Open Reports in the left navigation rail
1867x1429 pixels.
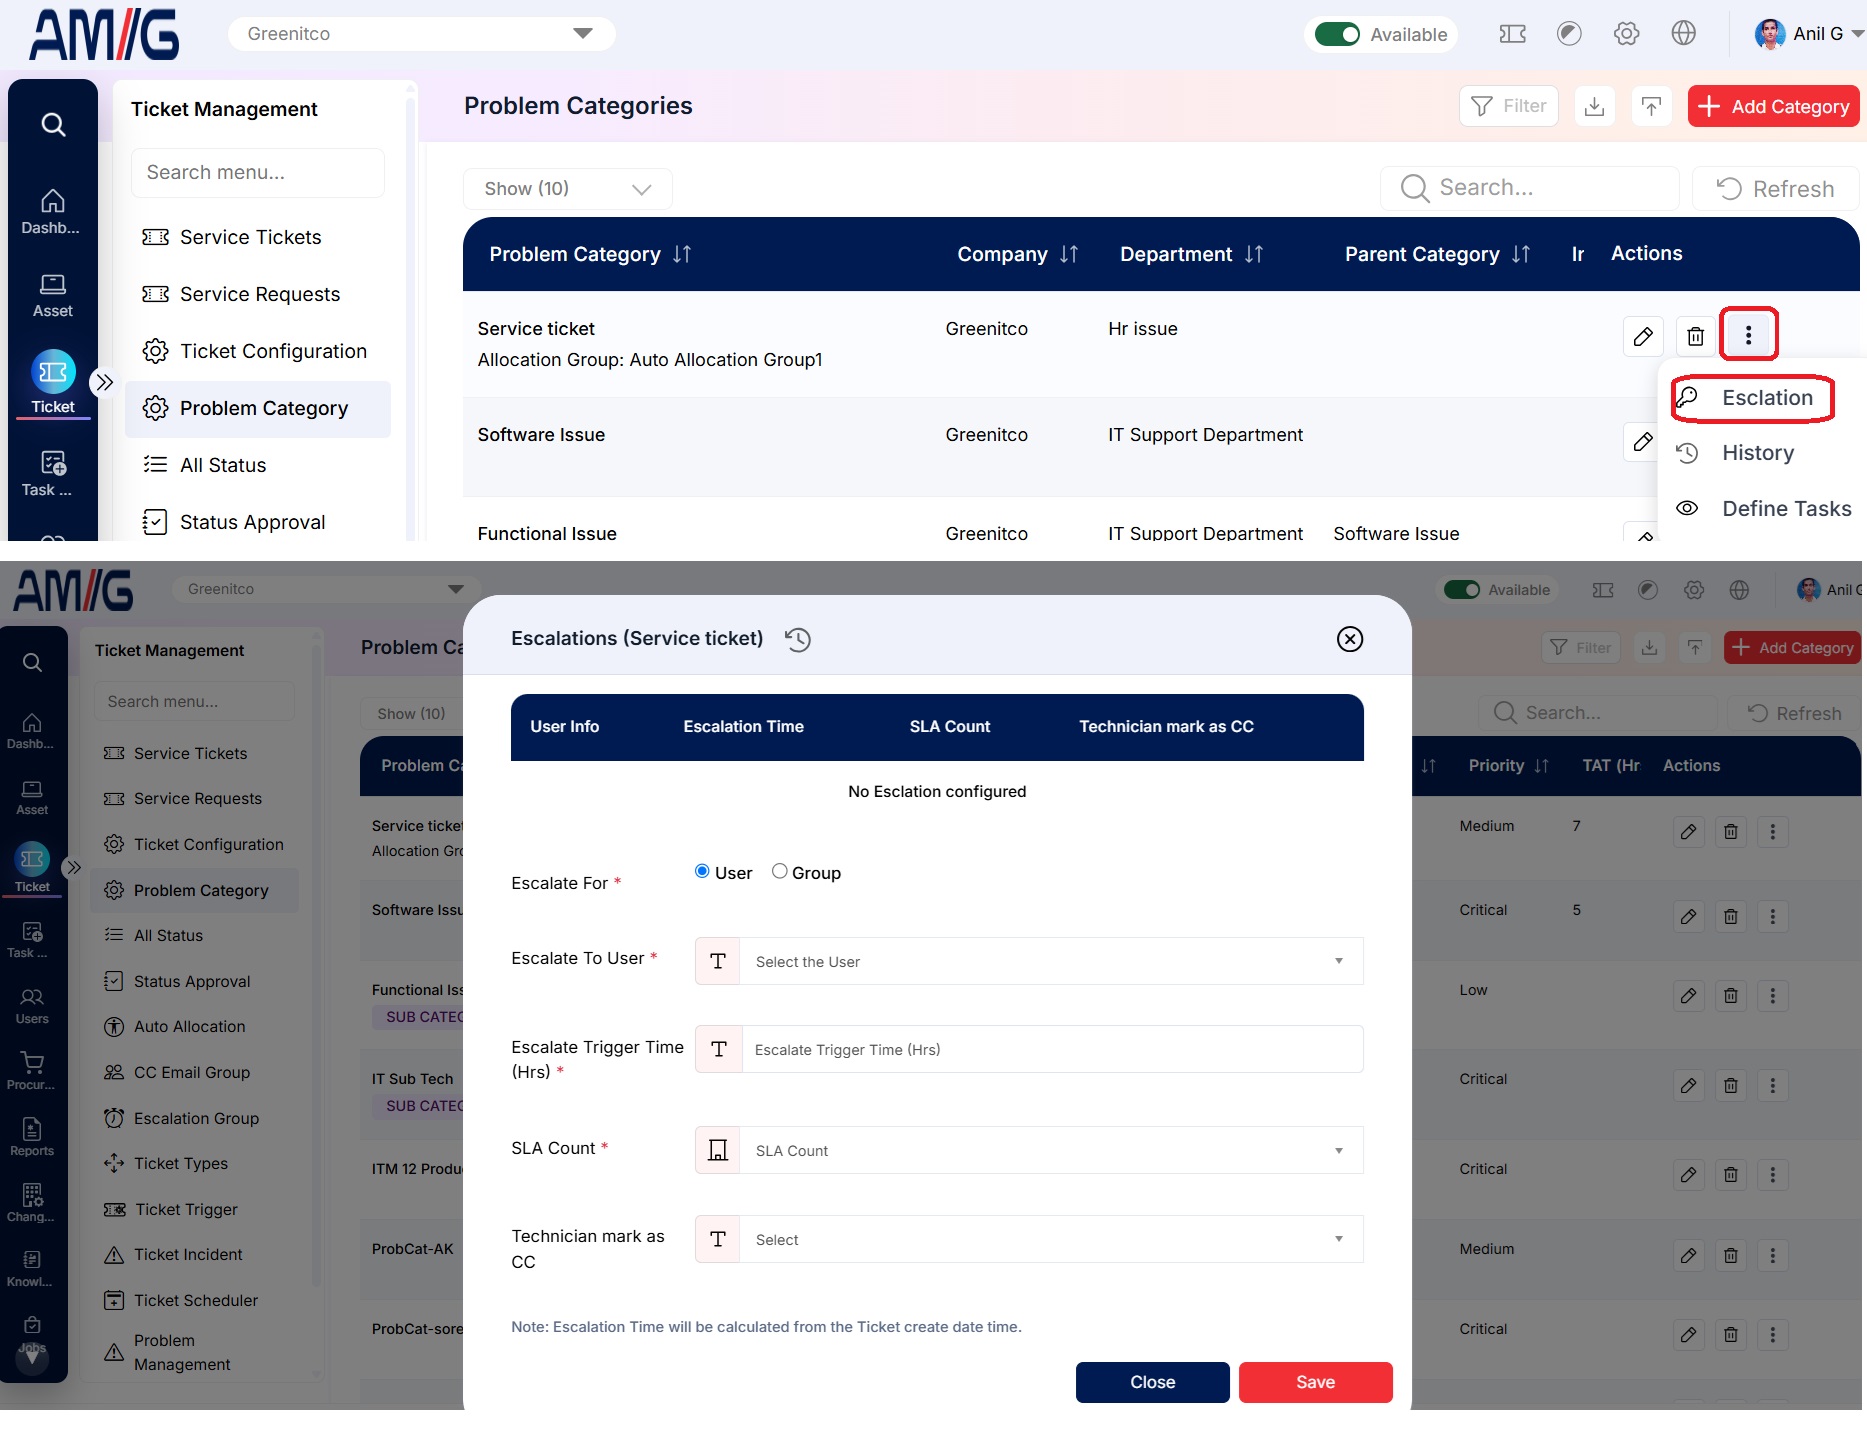(32, 1137)
